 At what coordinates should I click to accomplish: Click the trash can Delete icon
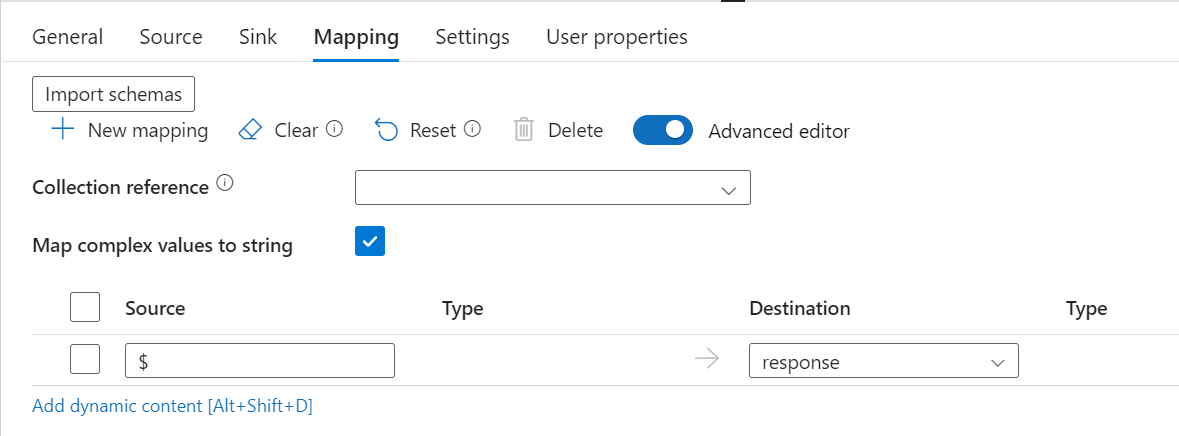point(524,130)
